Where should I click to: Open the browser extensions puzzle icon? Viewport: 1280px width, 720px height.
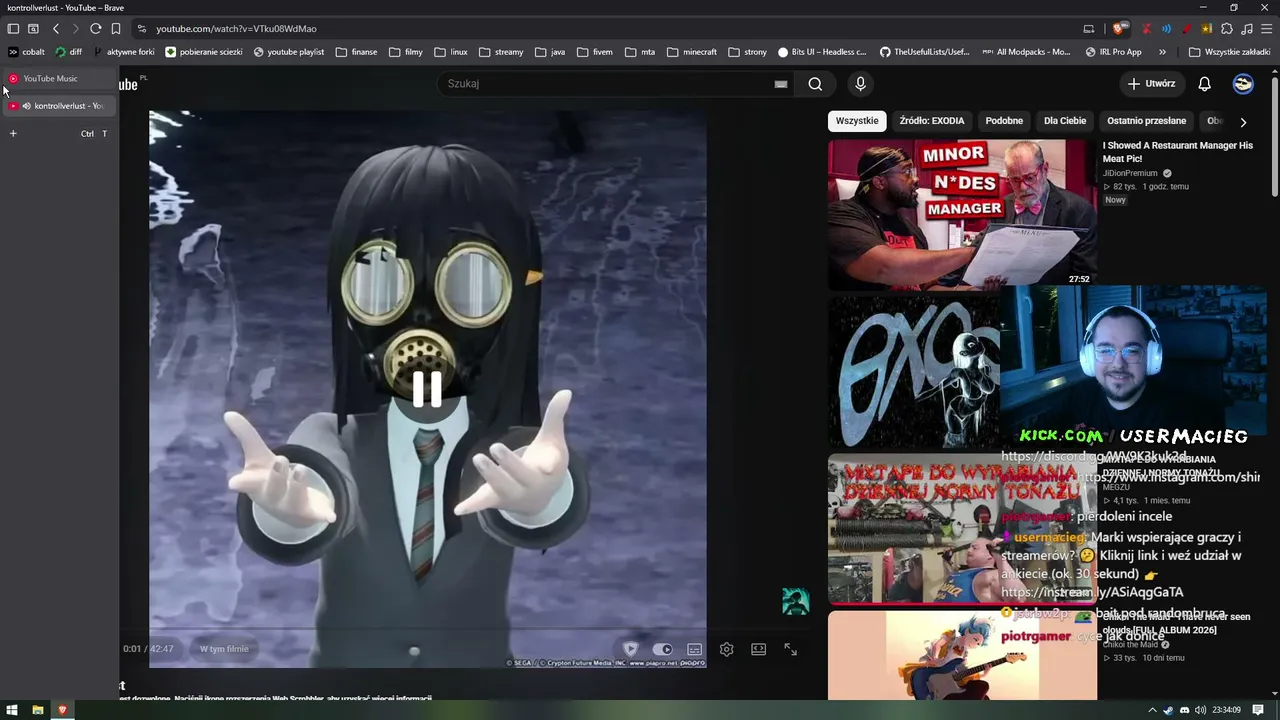click(1227, 29)
